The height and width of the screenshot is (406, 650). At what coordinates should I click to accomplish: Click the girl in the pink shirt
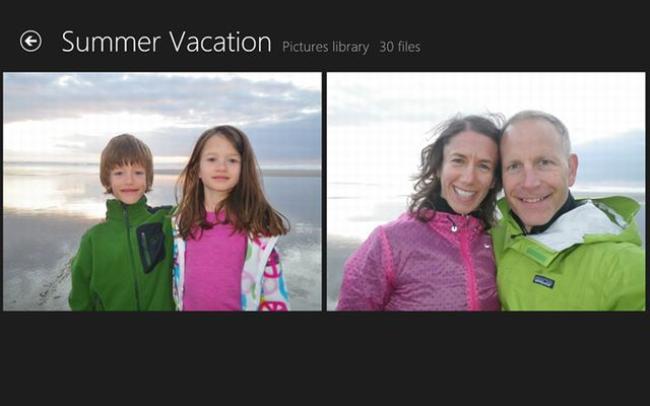(x=226, y=220)
